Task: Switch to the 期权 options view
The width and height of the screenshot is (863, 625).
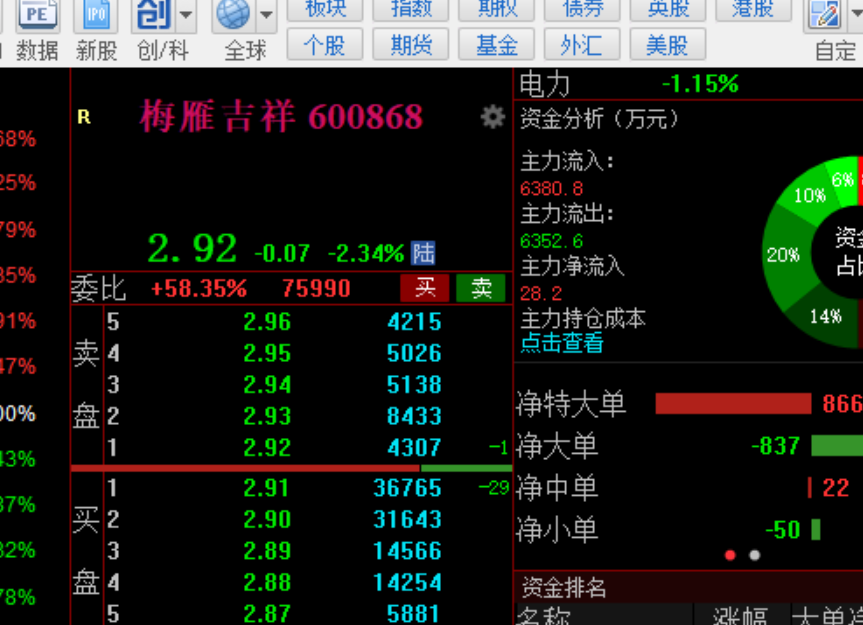Action: coord(497,10)
